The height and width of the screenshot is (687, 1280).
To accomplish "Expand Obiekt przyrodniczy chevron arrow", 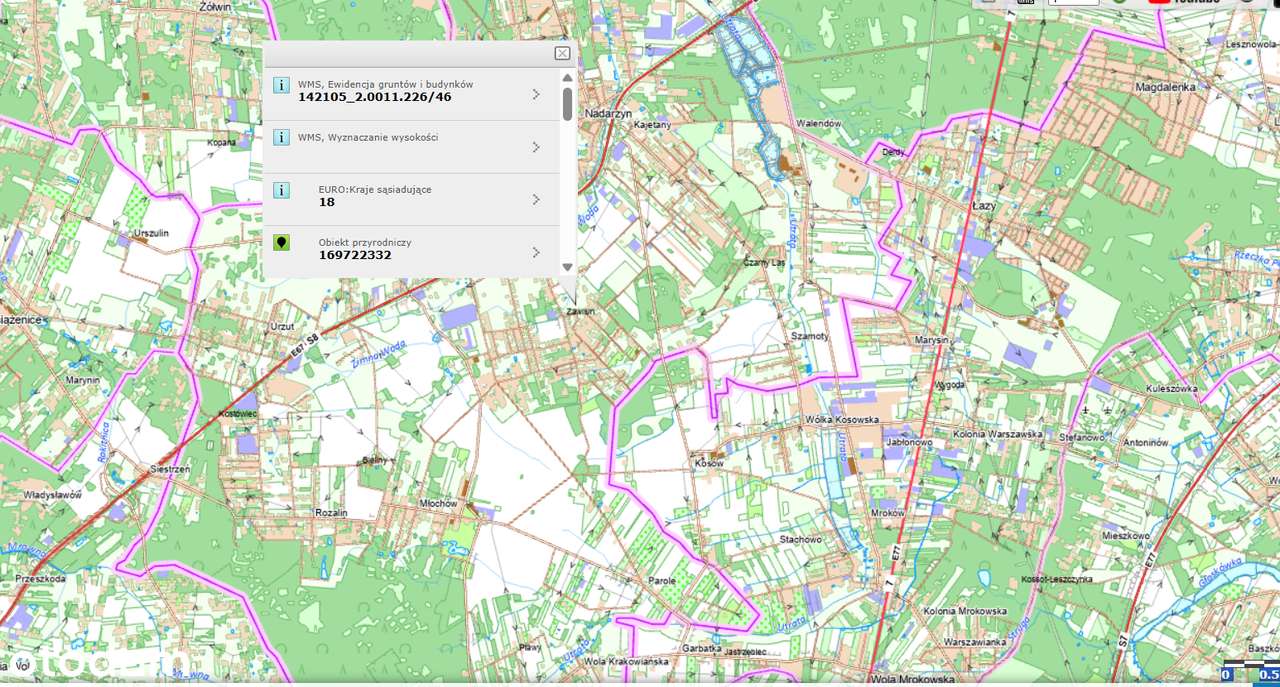I will (x=536, y=252).
